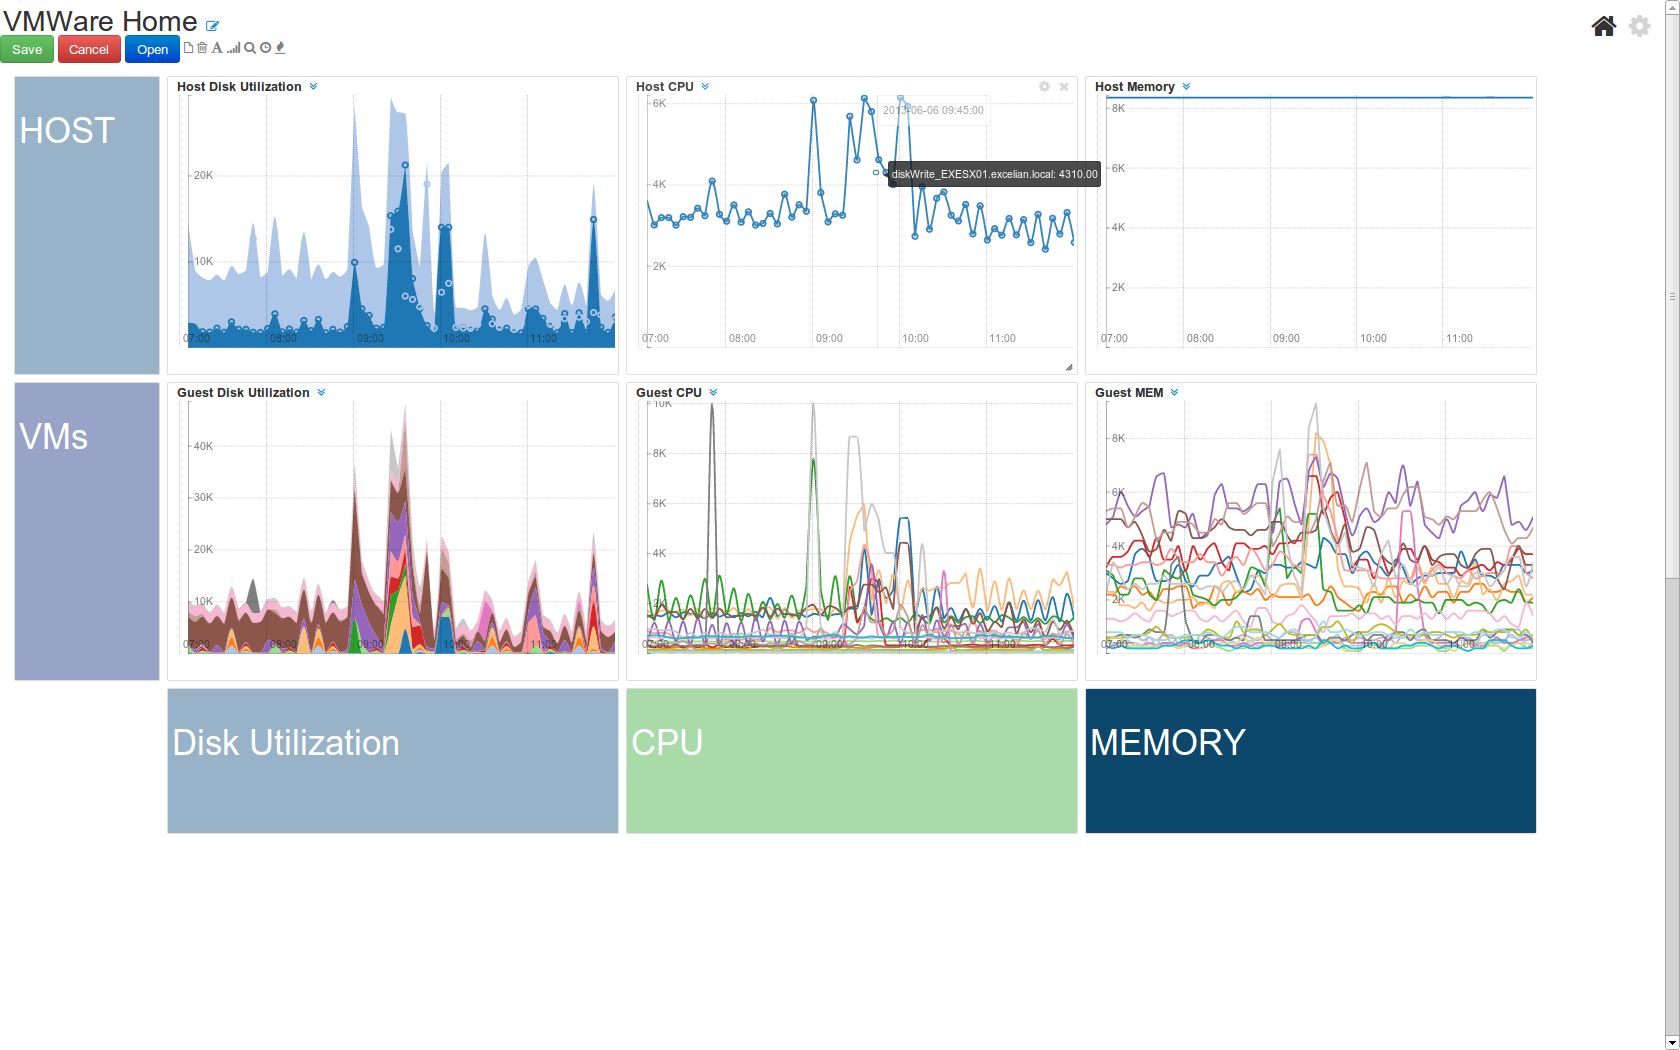Expand the Guest MEM chevron menu
The width and height of the screenshot is (1680, 1050).
point(1174,393)
